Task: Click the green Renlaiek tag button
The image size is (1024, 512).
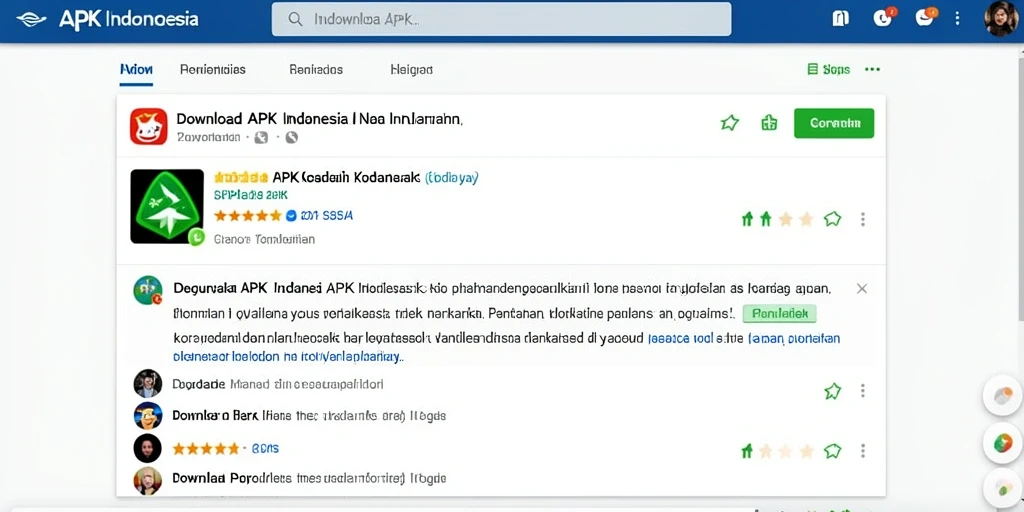Action: point(780,313)
